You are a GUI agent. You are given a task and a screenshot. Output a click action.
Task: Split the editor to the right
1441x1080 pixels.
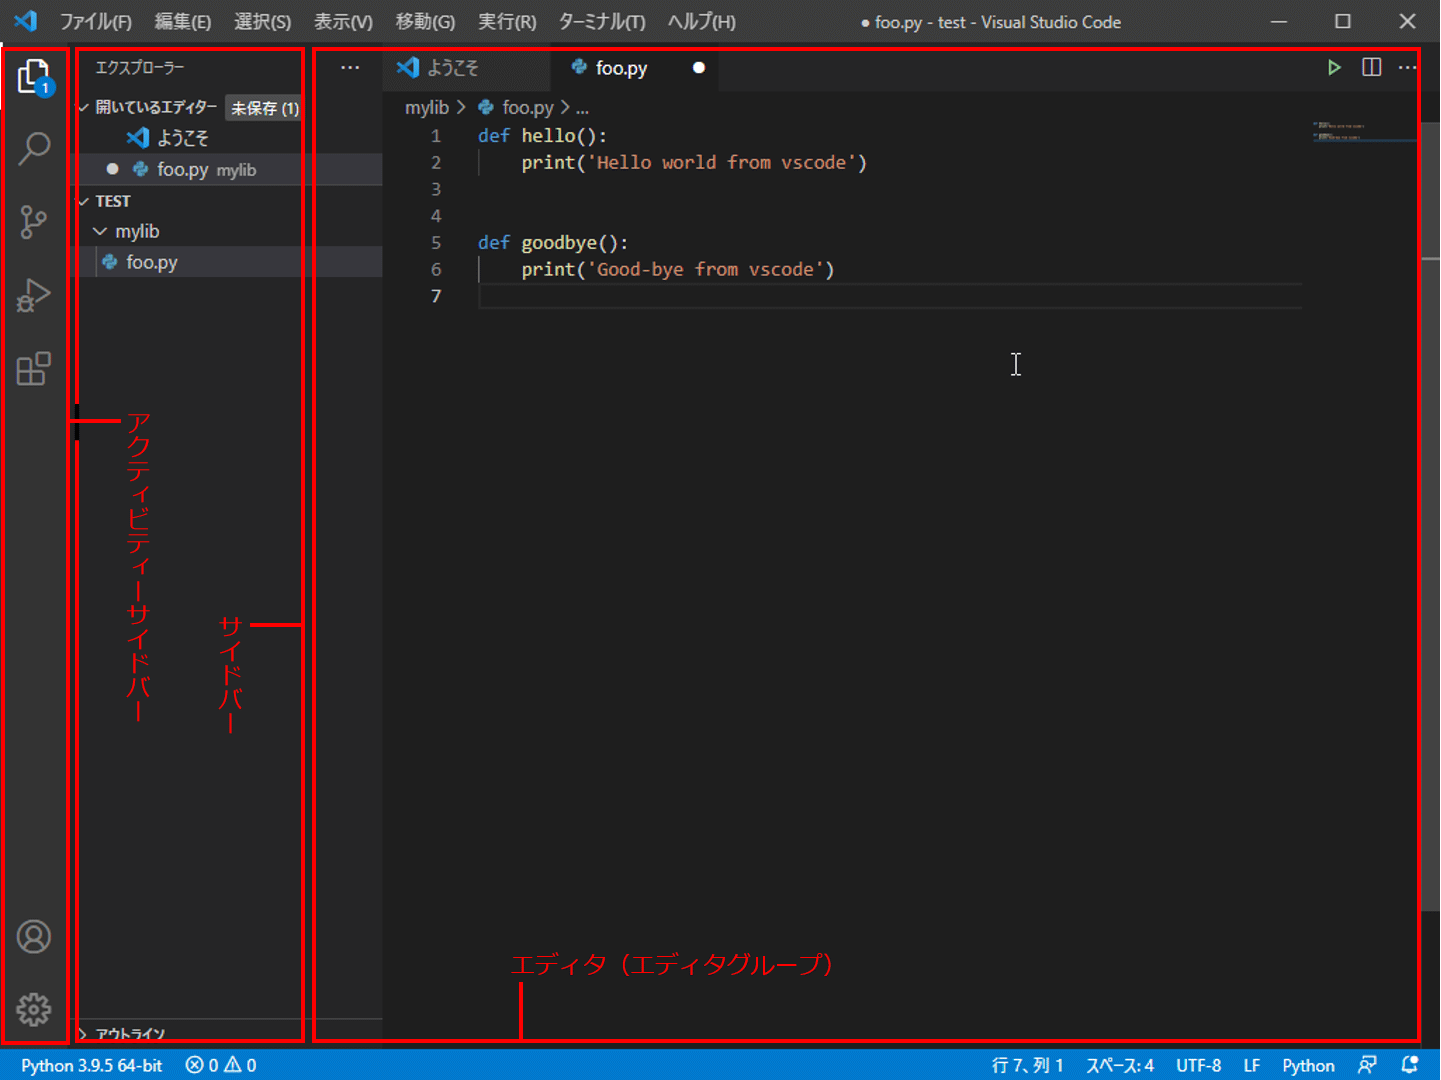[x=1372, y=68]
